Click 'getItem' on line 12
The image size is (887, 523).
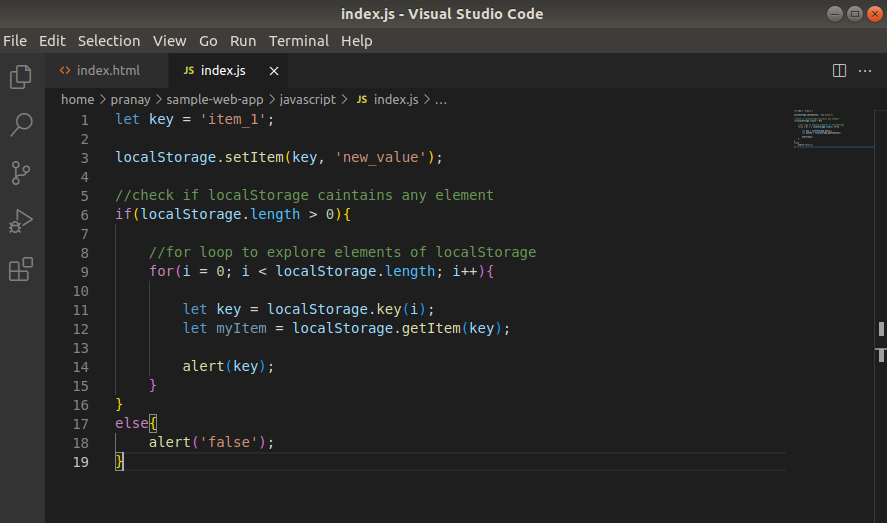431,329
